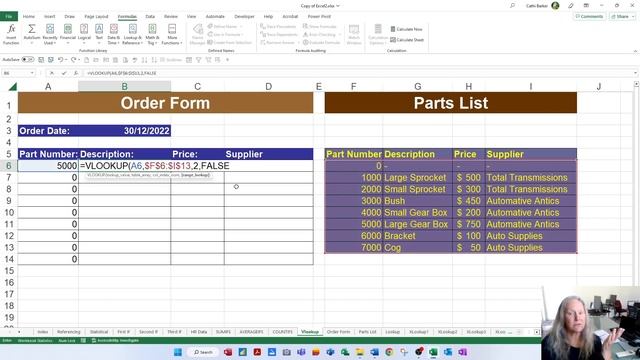The height and width of the screenshot is (360, 640).
Task: Click the Select All triangle corner
Action: click(x=13, y=87)
